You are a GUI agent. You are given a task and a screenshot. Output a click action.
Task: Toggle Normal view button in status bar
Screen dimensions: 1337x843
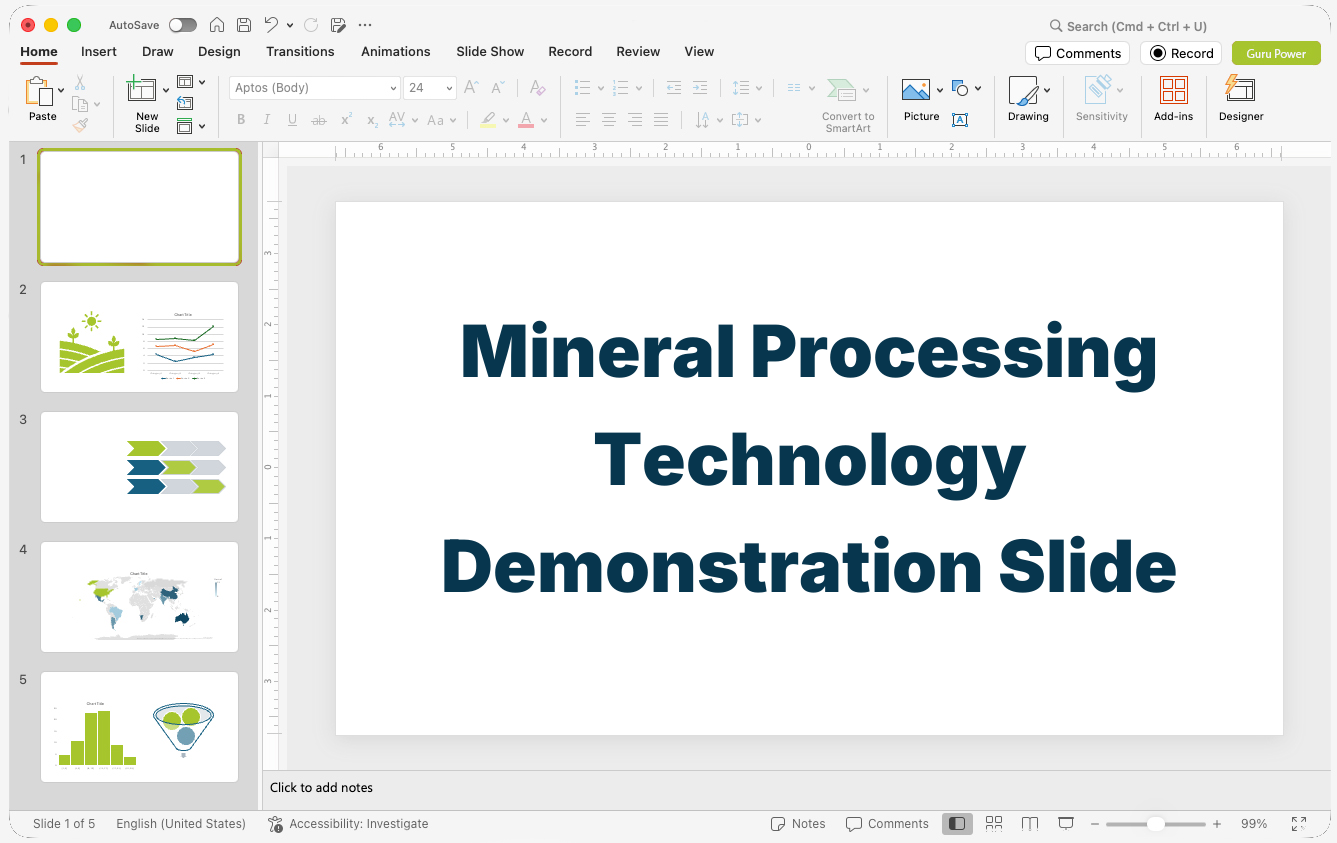click(958, 824)
